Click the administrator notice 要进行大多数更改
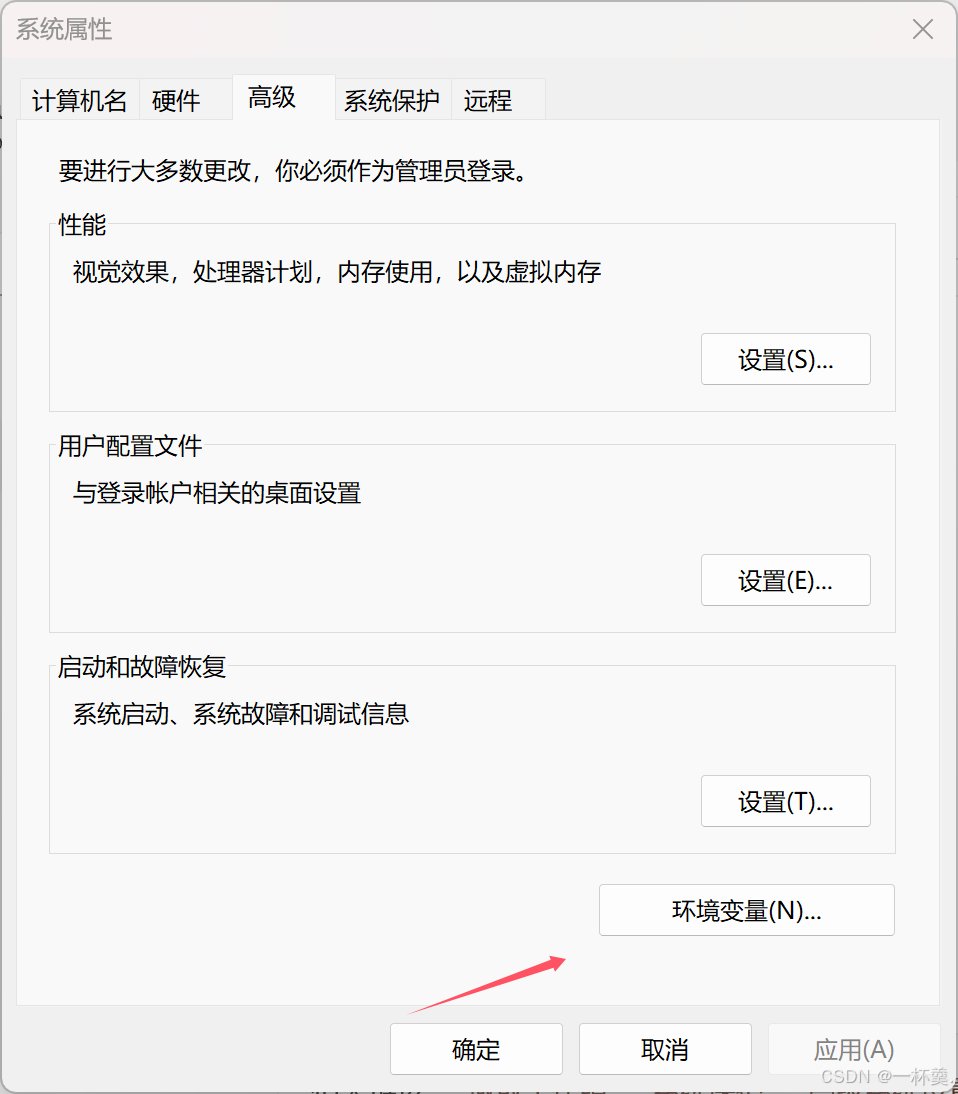This screenshot has width=958, height=1094. 293,171
